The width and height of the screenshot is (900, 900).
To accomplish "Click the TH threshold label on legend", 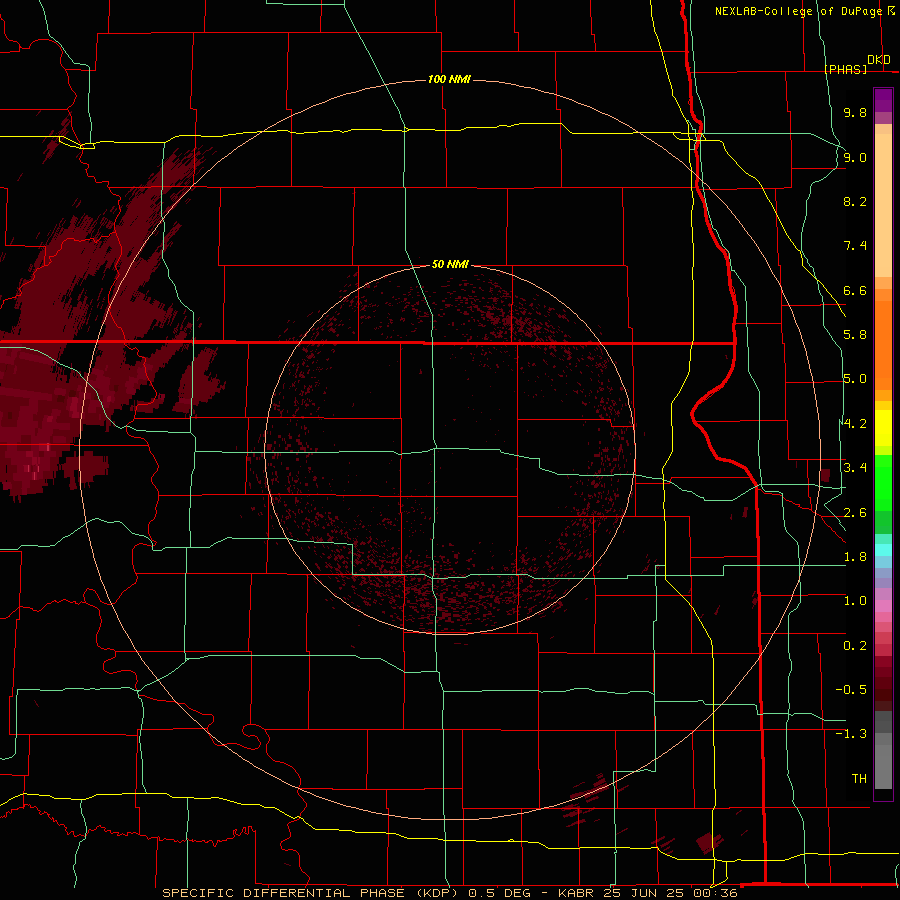I will point(859,779).
